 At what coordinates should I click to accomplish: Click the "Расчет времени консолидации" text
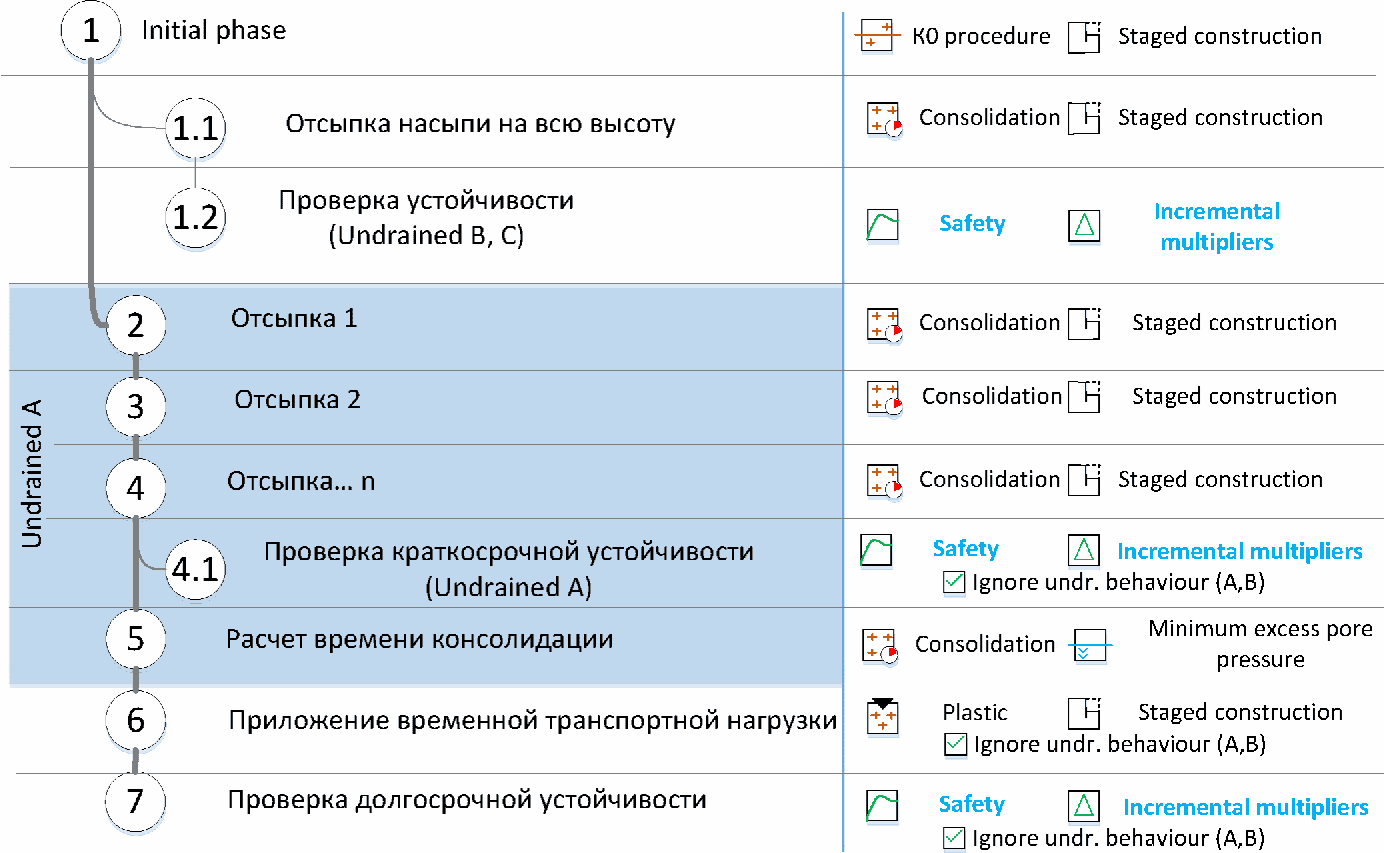pos(420,640)
